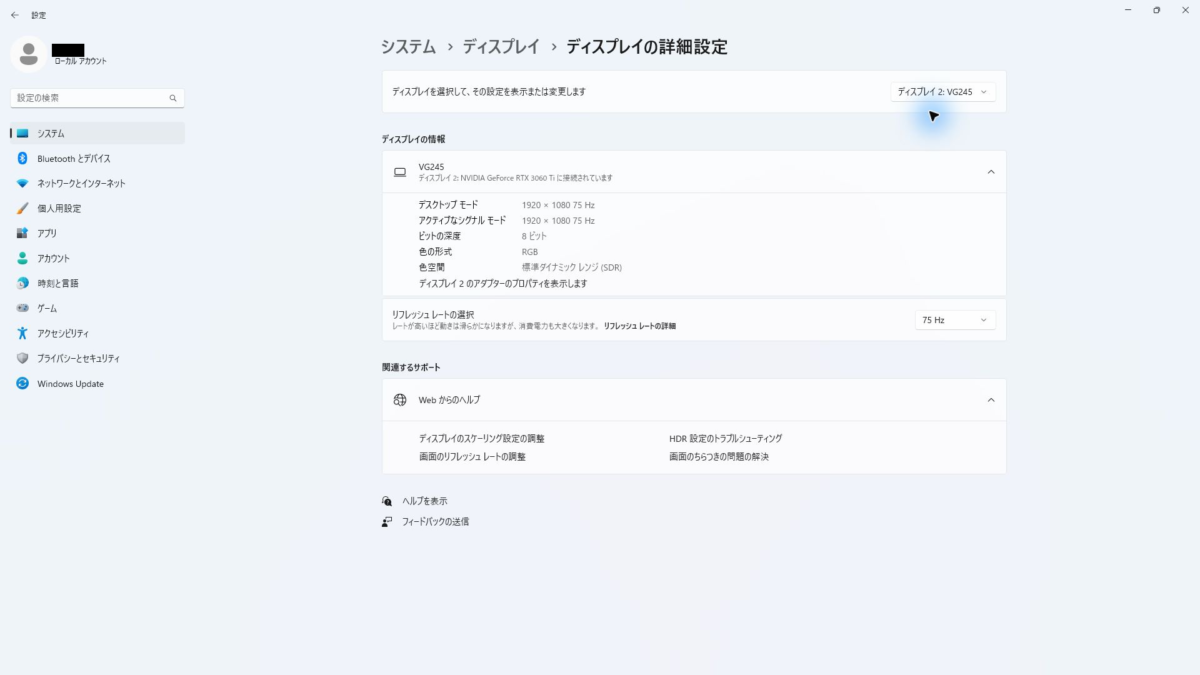Click the プライバシーとセキュリティ shield icon
The image size is (1200, 675).
pos(22,358)
